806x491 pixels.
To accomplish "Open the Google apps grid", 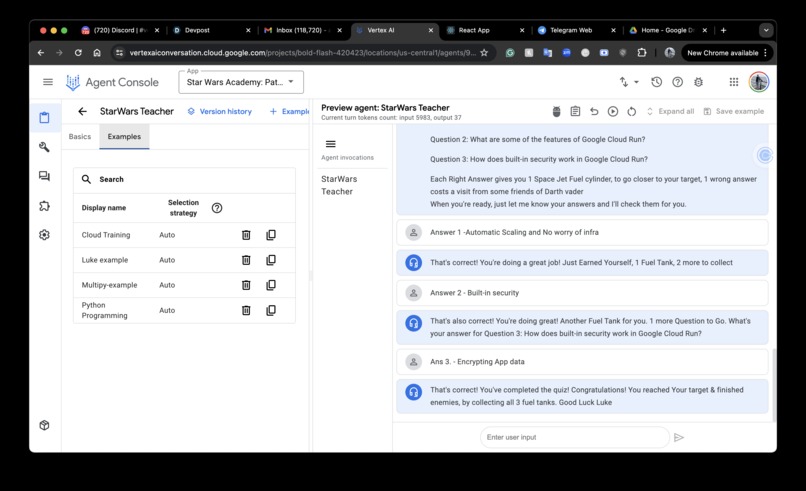I will (734, 82).
